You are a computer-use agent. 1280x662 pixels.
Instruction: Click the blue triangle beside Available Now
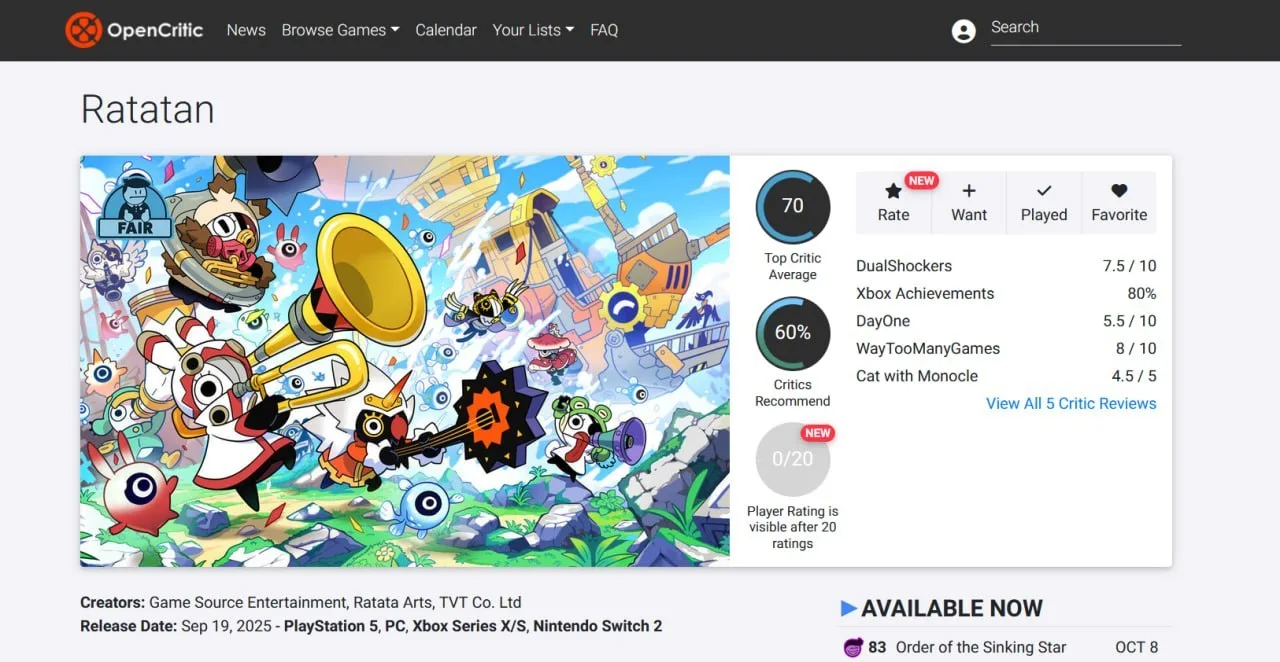point(849,608)
